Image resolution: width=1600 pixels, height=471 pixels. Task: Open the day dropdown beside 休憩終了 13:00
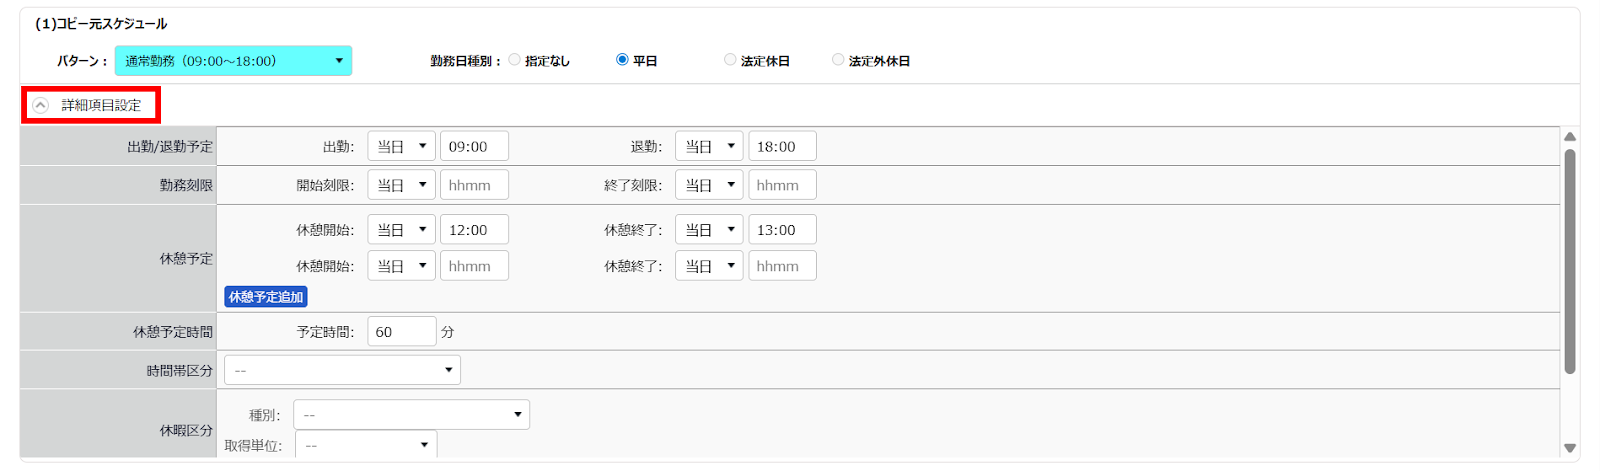click(709, 229)
